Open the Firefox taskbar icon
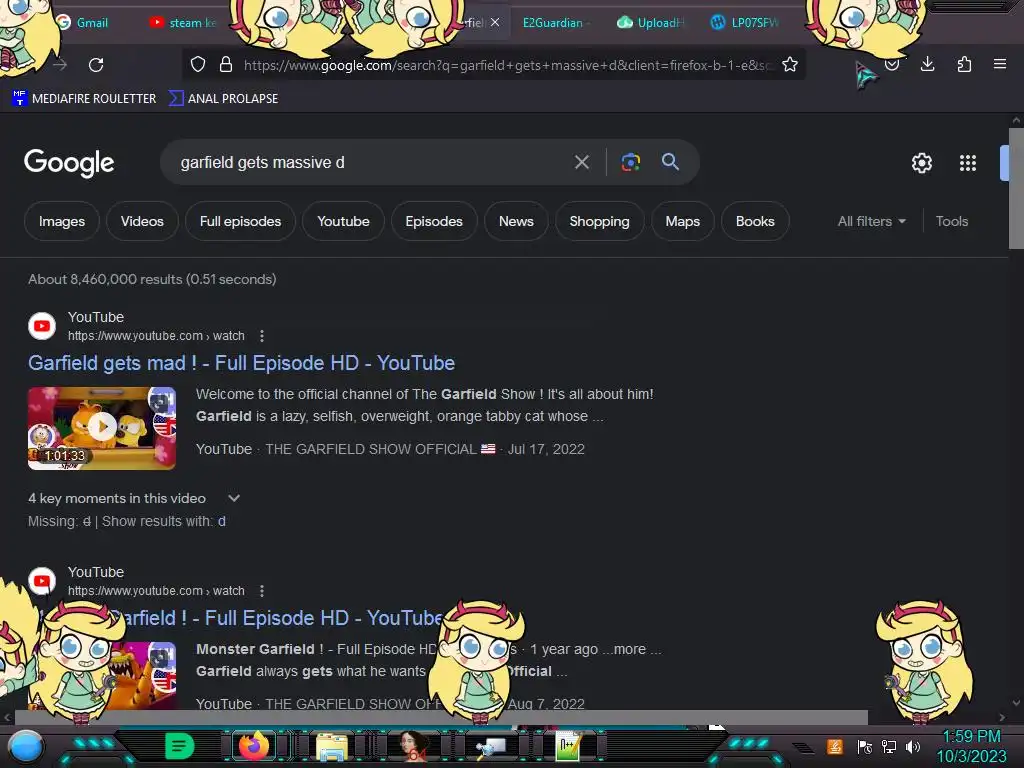The width and height of the screenshot is (1024, 768). coord(254,746)
